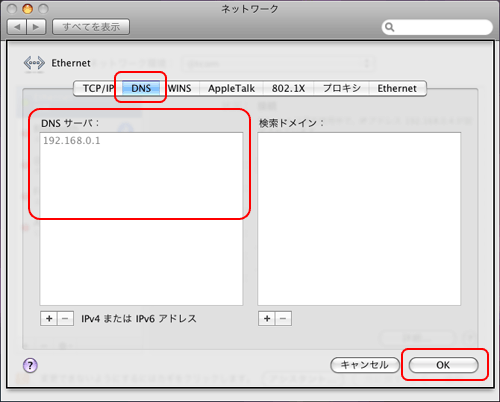Open help with the purple question mark
This screenshot has width=500, height=402.
pos(30,365)
